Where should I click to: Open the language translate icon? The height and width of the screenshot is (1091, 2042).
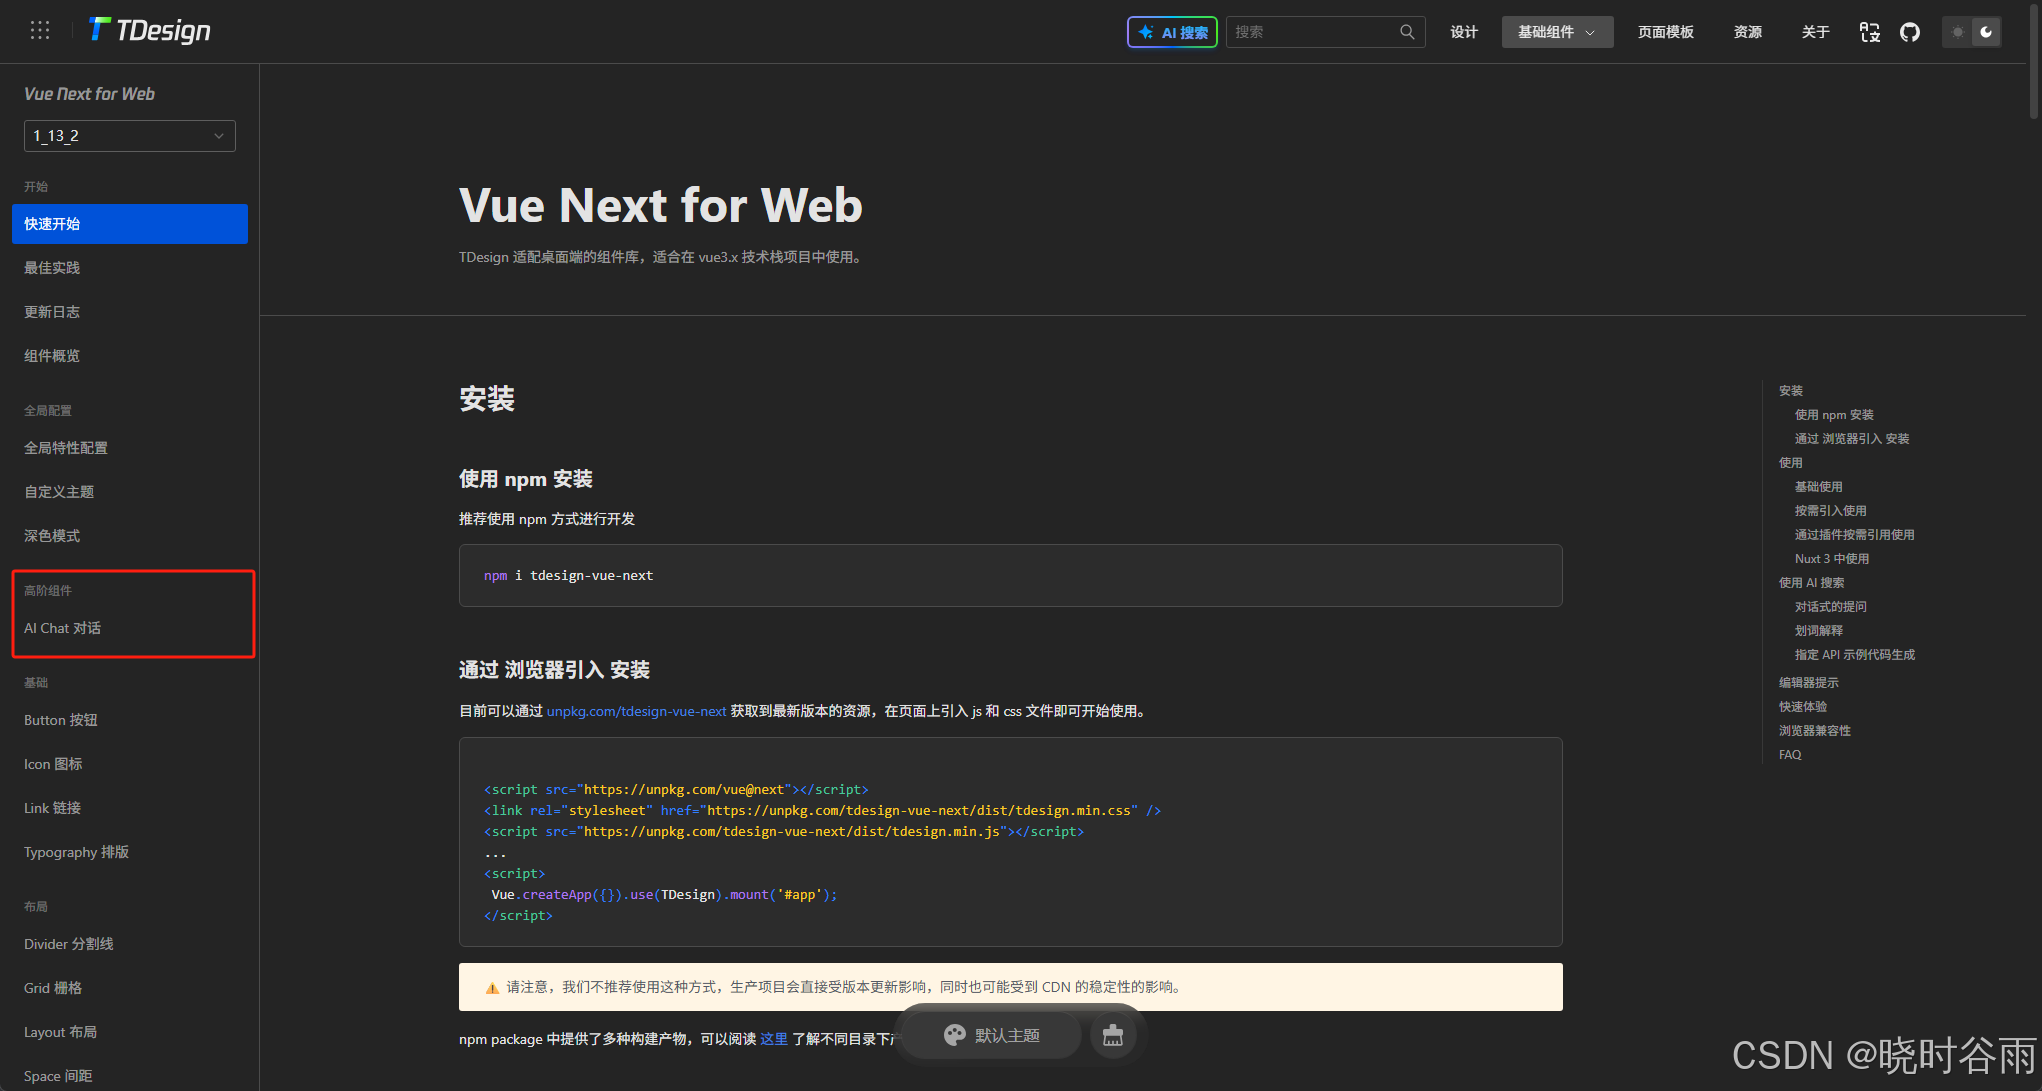pos(1869,32)
